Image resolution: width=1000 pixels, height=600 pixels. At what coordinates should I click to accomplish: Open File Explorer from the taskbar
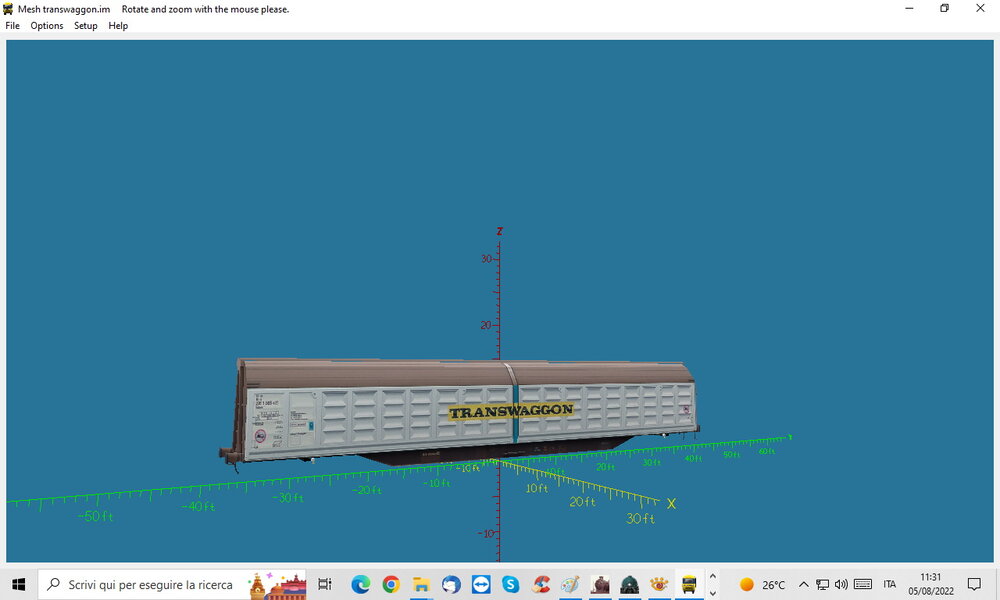point(421,584)
